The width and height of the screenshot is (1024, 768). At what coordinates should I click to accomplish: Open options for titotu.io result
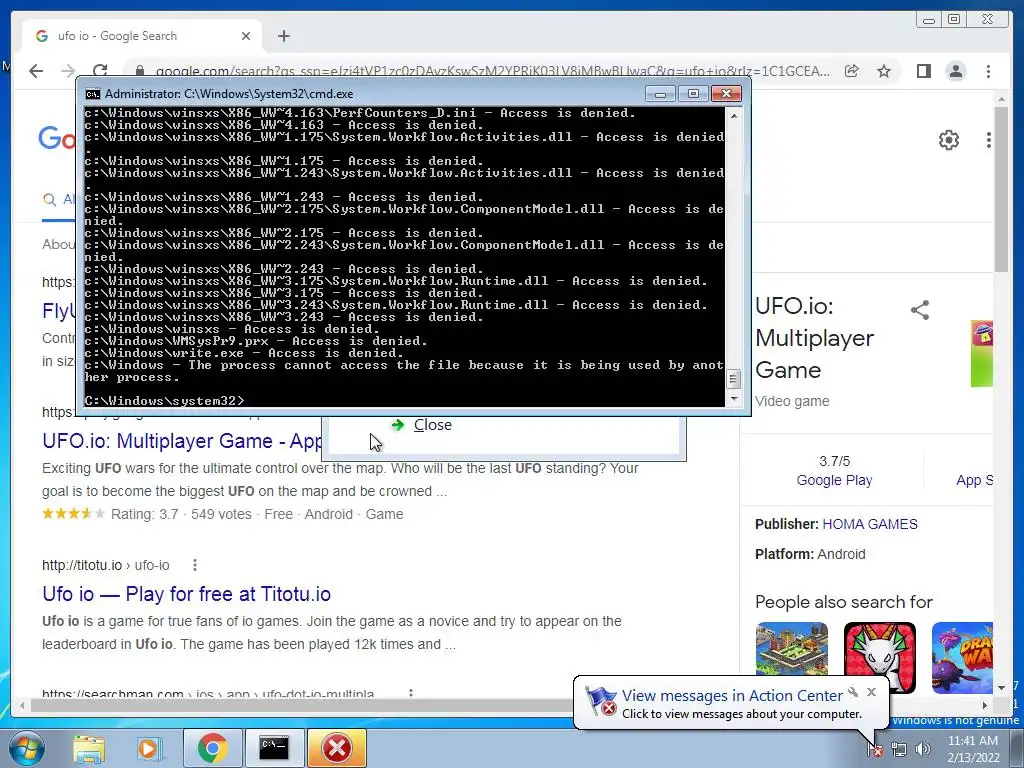pos(195,565)
